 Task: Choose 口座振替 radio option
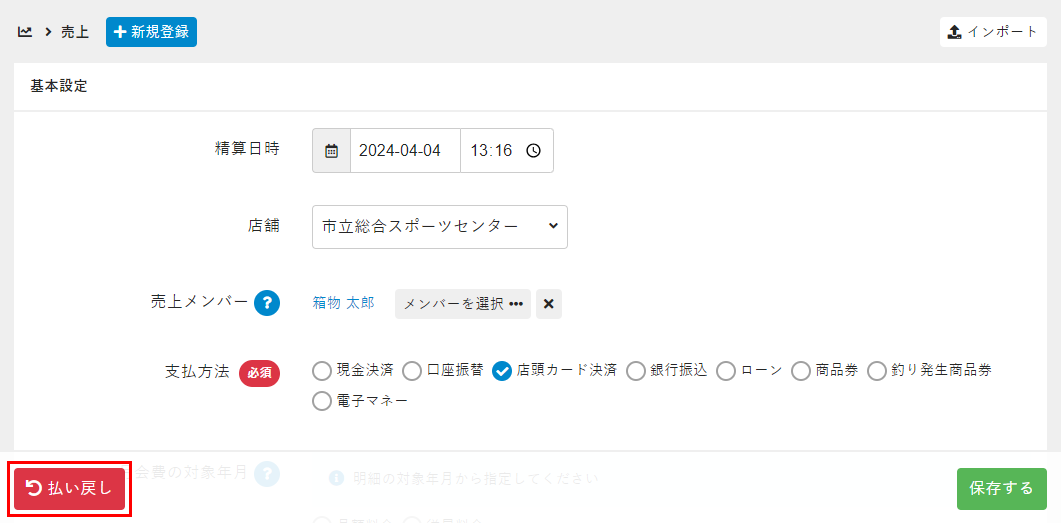(412, 371)
